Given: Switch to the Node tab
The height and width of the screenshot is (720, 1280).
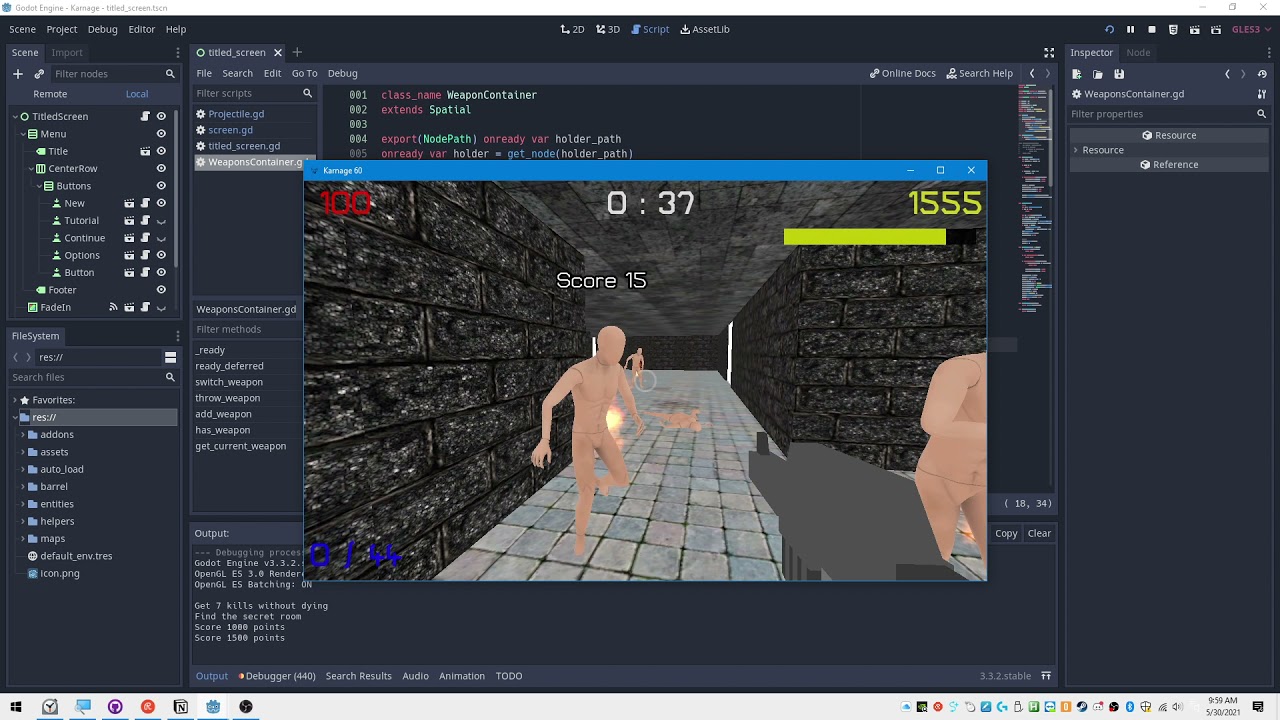Looking at the screenshot, I should point(1138,52).
